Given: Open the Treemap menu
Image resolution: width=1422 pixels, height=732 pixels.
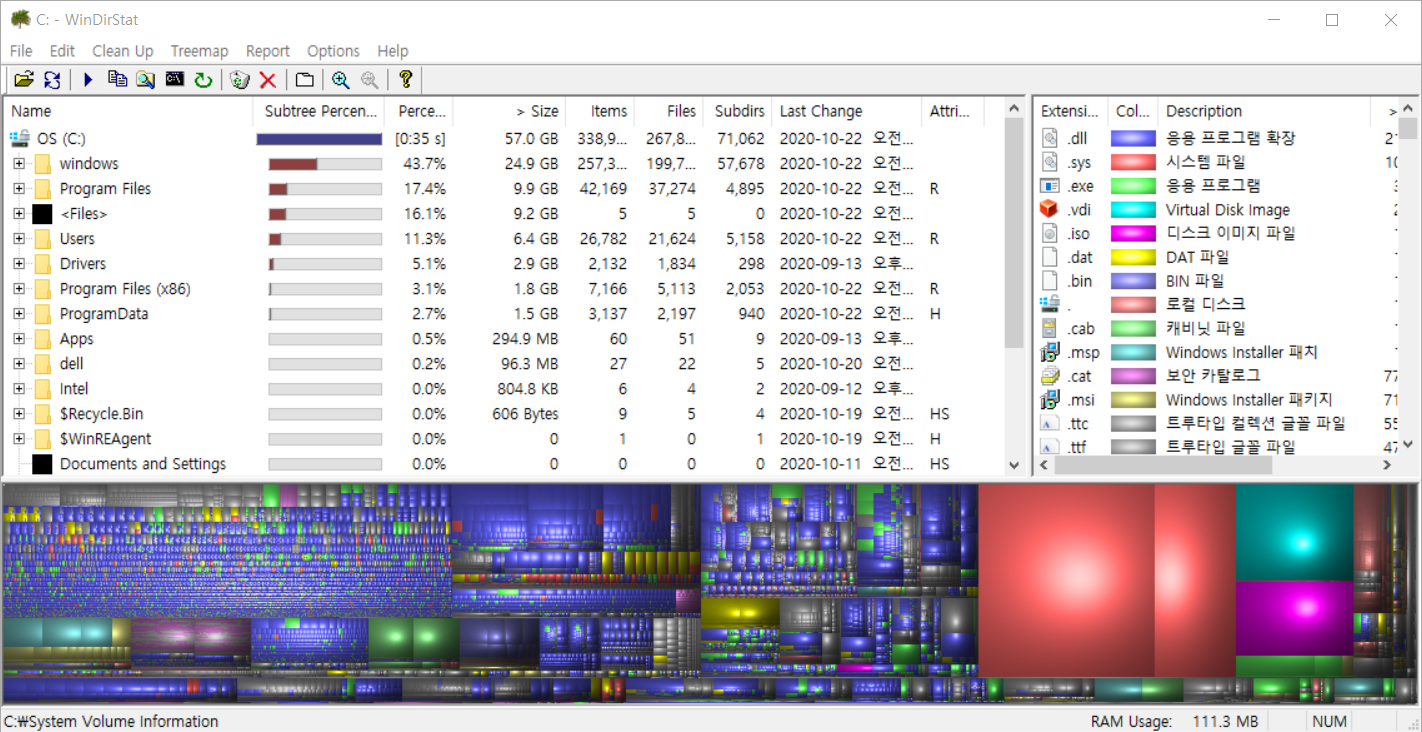Looking at the screenshot, I should [x=199, y=51].
